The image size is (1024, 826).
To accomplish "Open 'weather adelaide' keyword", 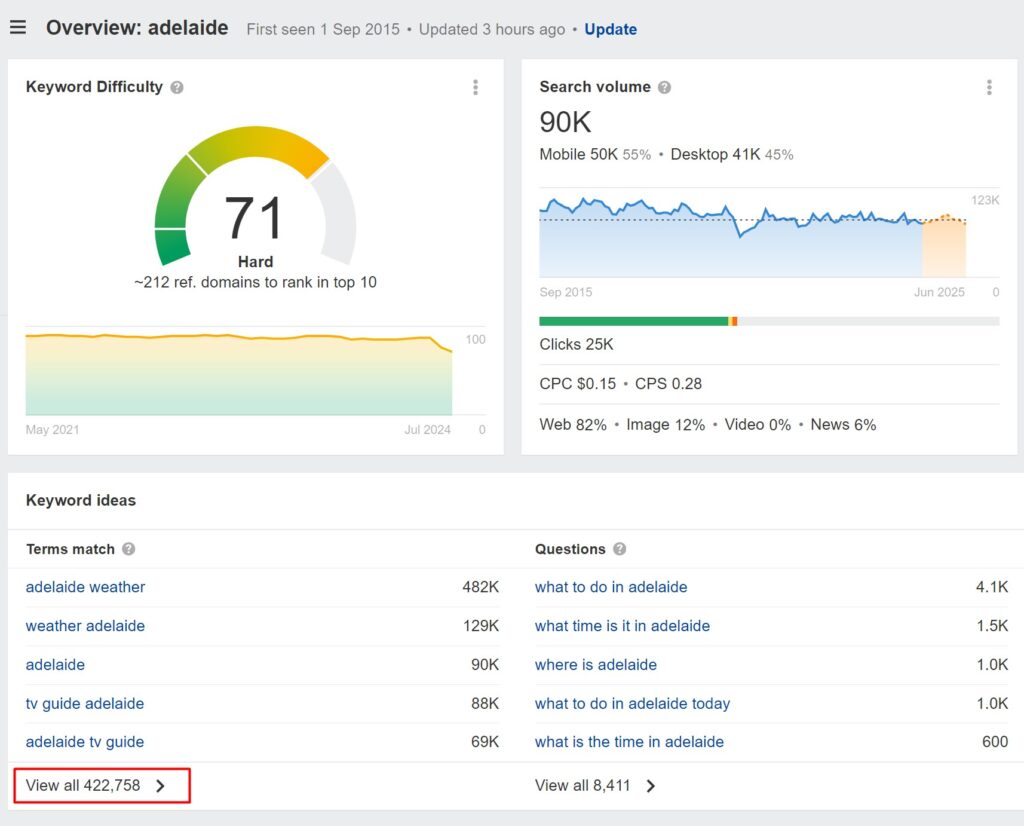I will click(x=86, y=626).
